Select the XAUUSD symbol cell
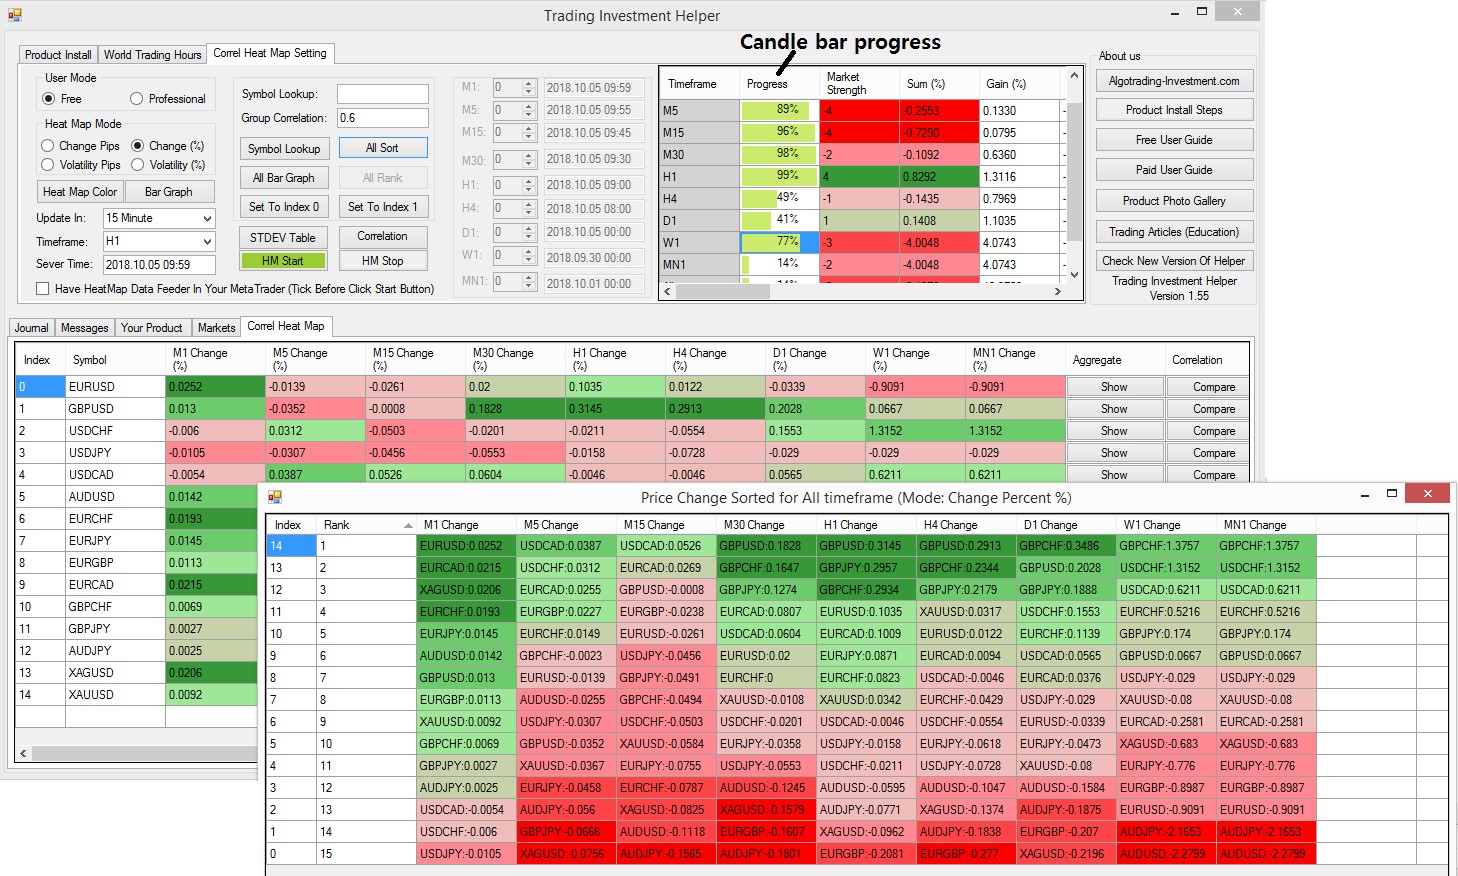The height and width of the screenshot is (876, 1458). [x=115, y=695]
